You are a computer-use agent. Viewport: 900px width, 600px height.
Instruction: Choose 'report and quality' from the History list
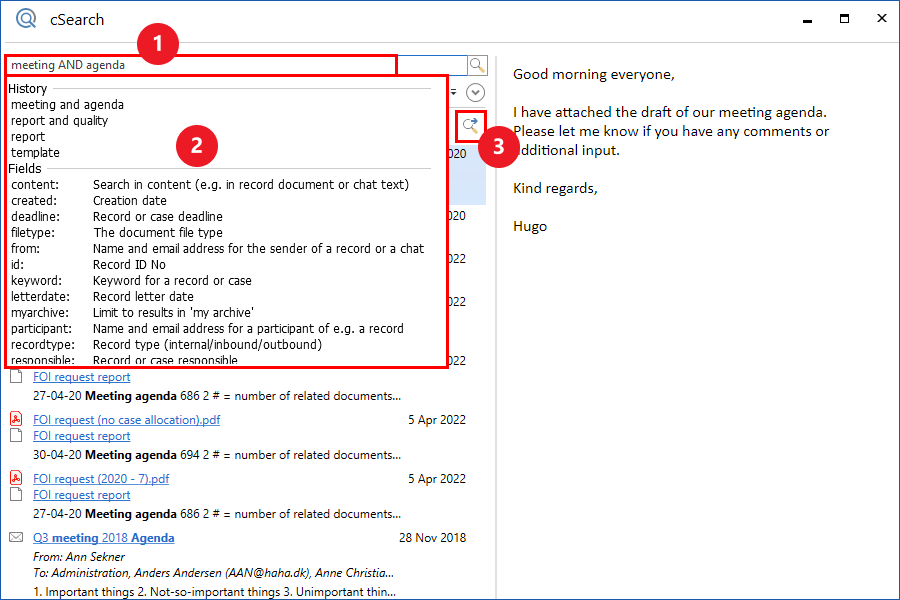[59, 121]
